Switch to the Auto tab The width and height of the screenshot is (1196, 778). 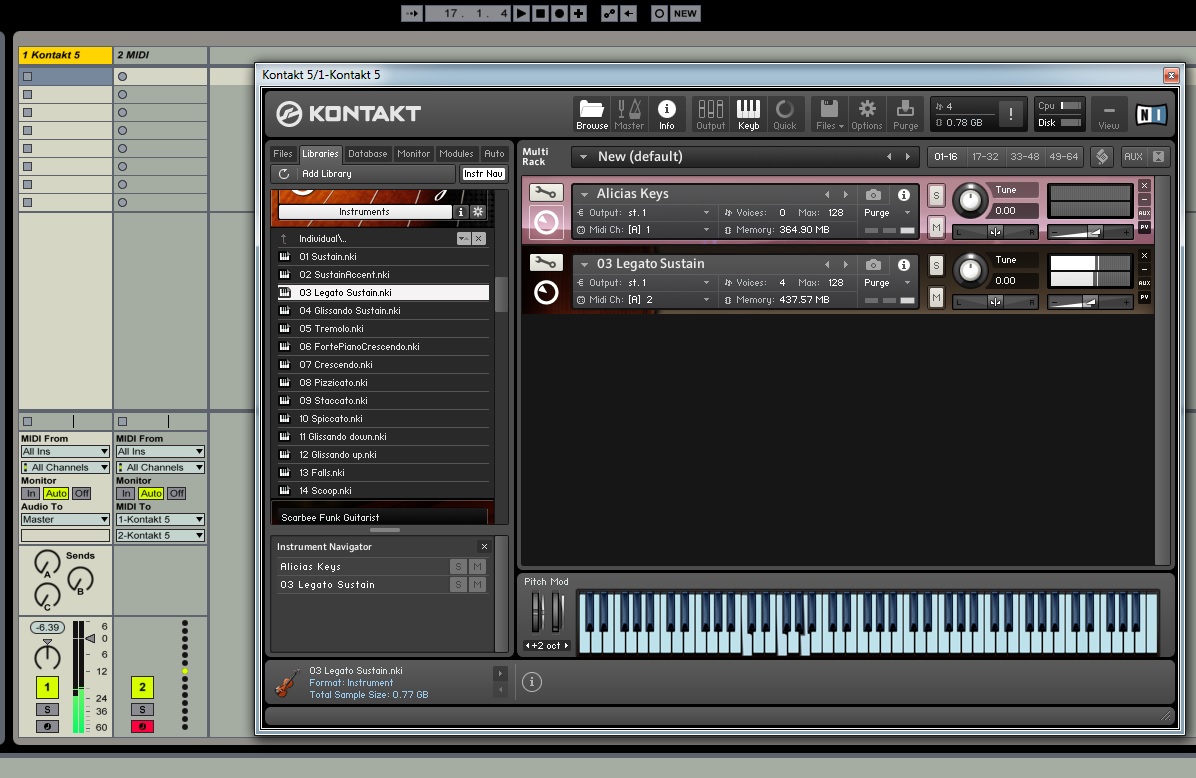point(494,154)
